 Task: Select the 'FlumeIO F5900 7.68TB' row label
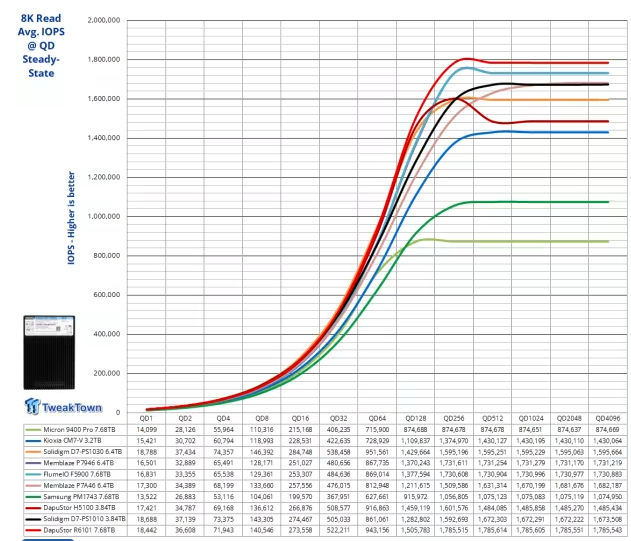click(77, 475)
